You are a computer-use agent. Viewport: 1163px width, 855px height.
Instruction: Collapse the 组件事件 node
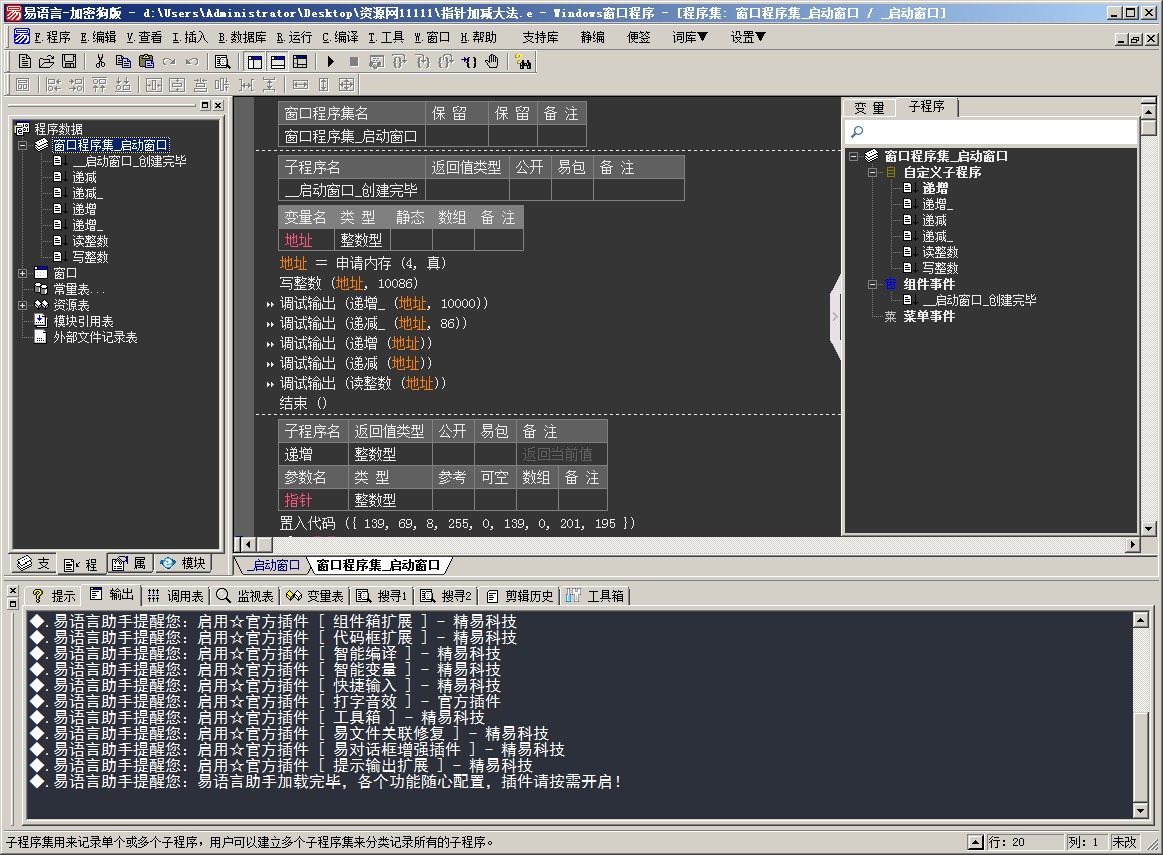tap(872, 284)
